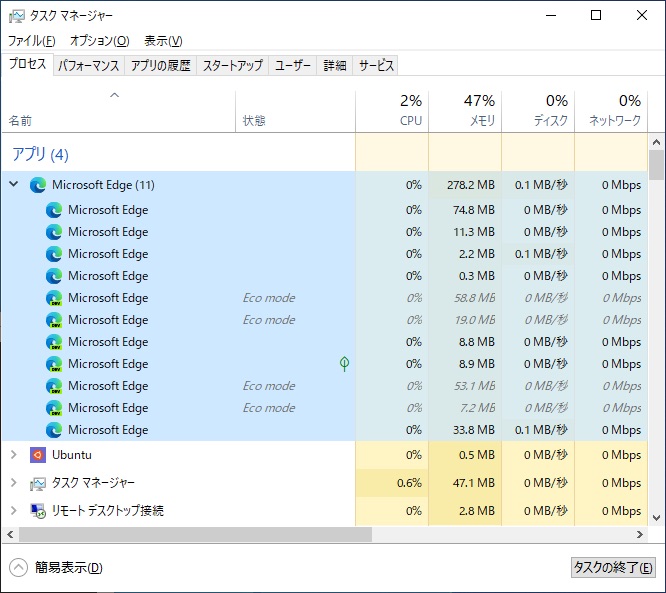Click Edge icon on the 33.8 MB row
Image resolution: width=666 pixels, height=593 pixels.
click(x=54, y=430)
